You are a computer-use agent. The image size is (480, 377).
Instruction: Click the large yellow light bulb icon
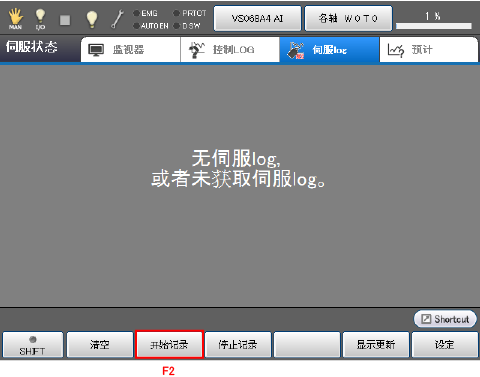click(x=92, y=19)
